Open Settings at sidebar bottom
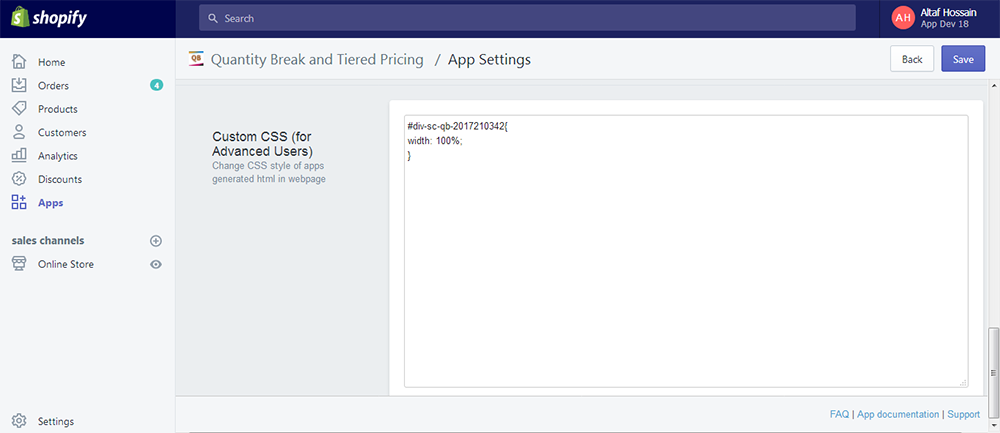 click(x=56, y=421)
